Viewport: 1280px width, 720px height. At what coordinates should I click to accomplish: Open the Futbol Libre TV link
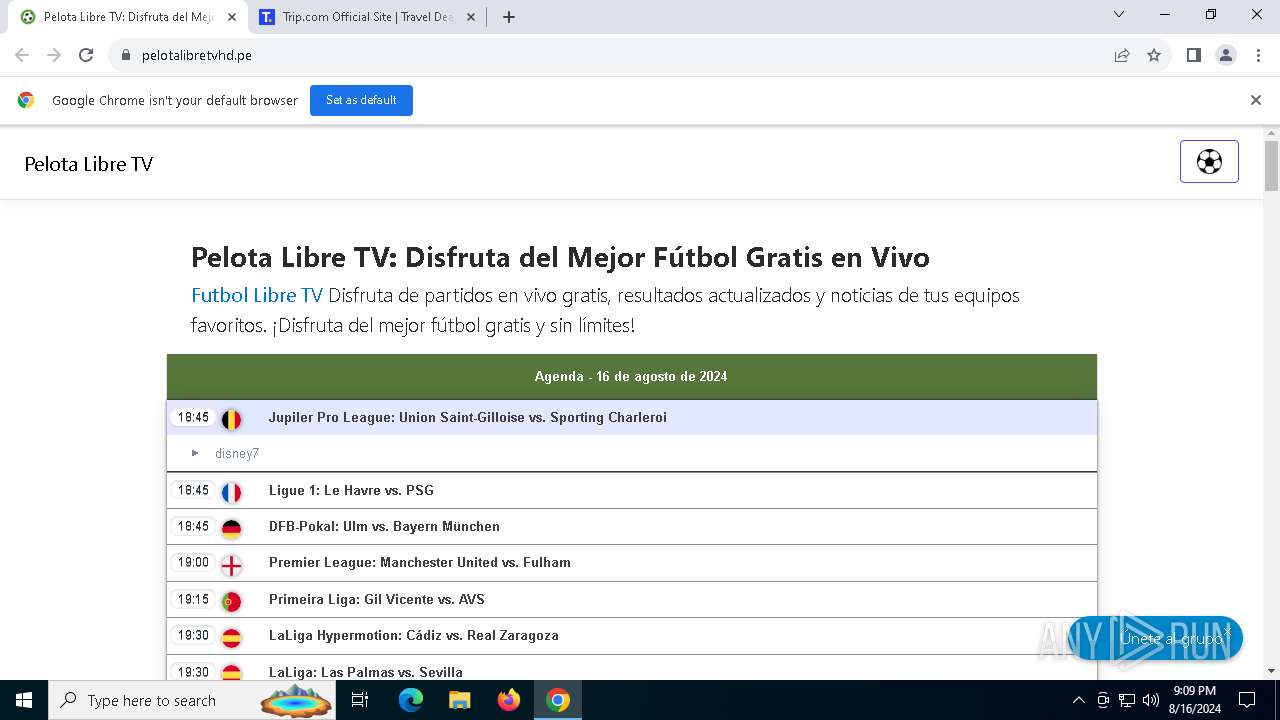257,295
